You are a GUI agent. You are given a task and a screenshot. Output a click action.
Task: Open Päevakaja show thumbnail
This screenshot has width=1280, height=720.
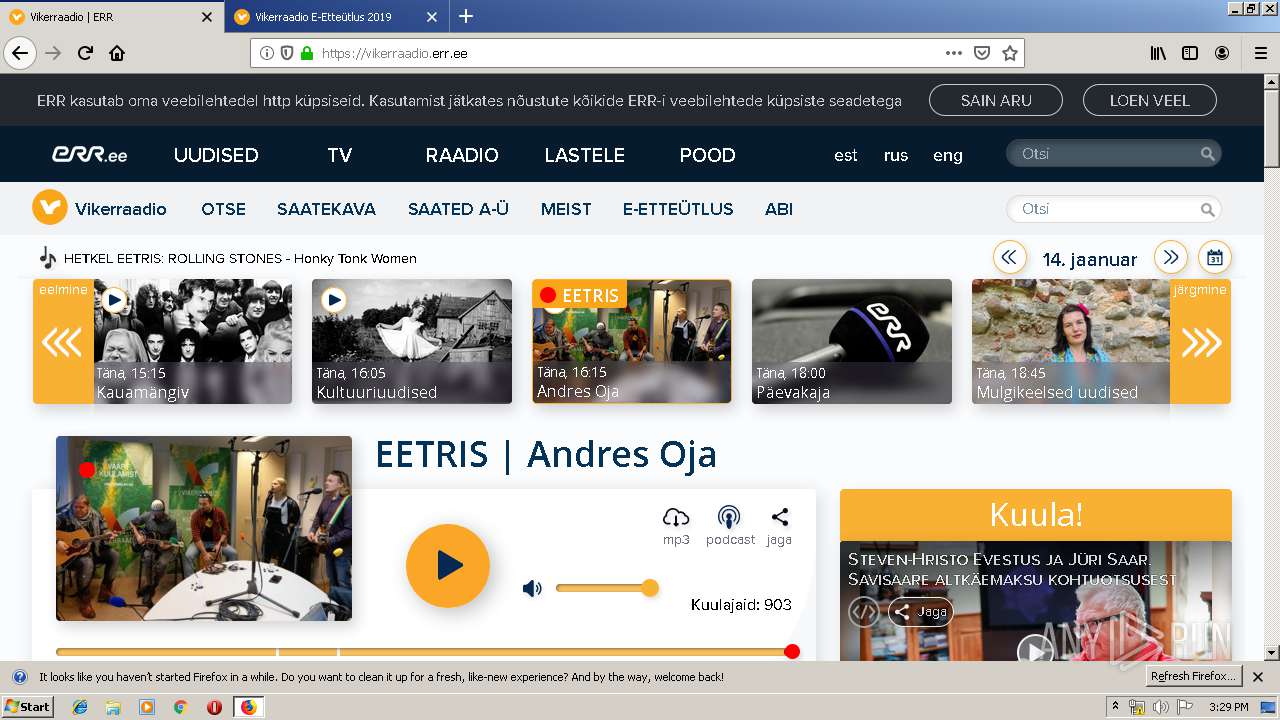[852, 341]
